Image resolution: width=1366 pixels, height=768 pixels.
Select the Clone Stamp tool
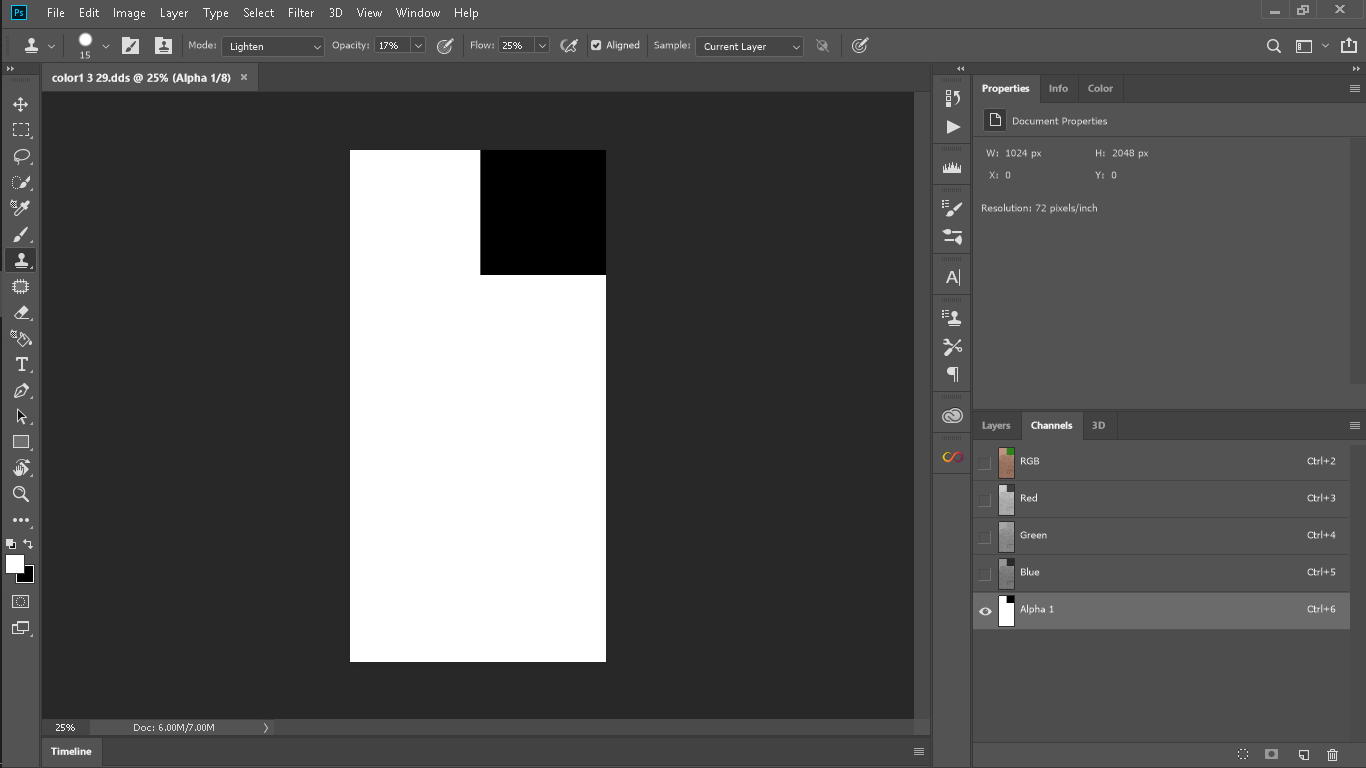tap(21, 260)
